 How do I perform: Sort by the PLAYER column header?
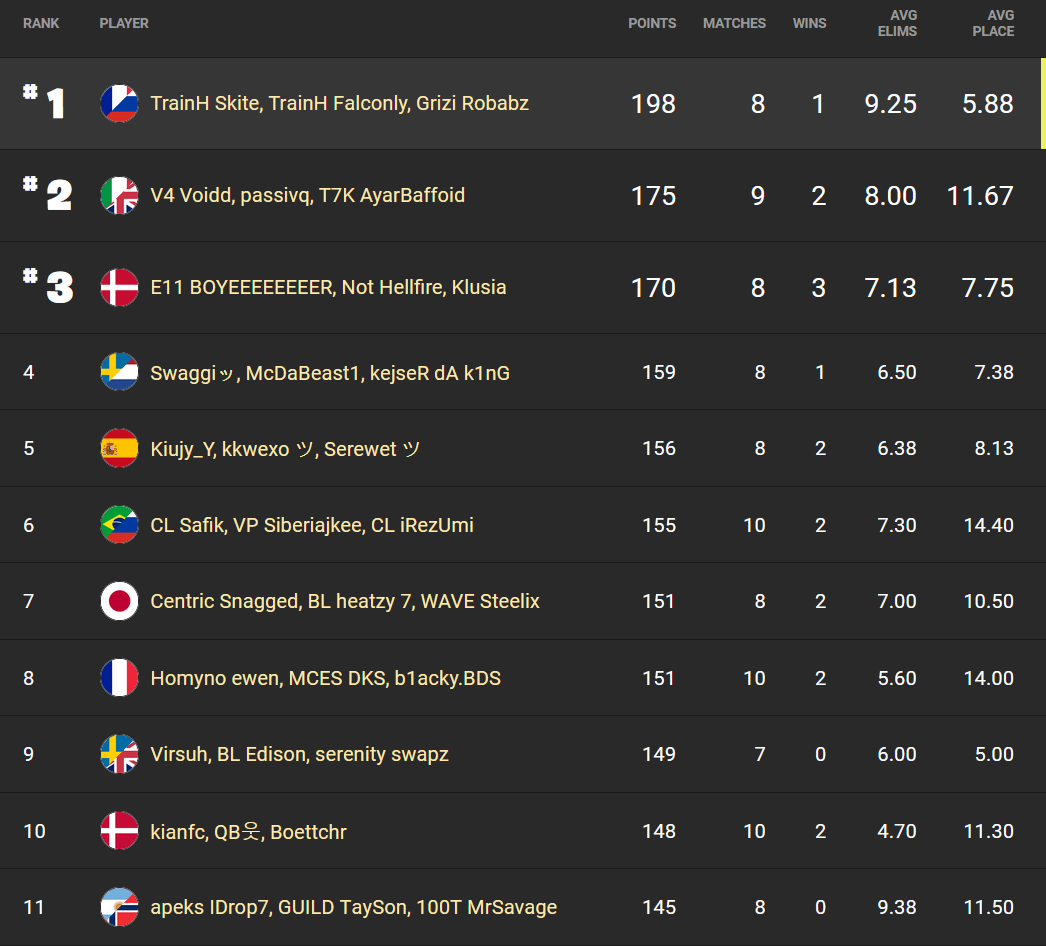(124, 23)
